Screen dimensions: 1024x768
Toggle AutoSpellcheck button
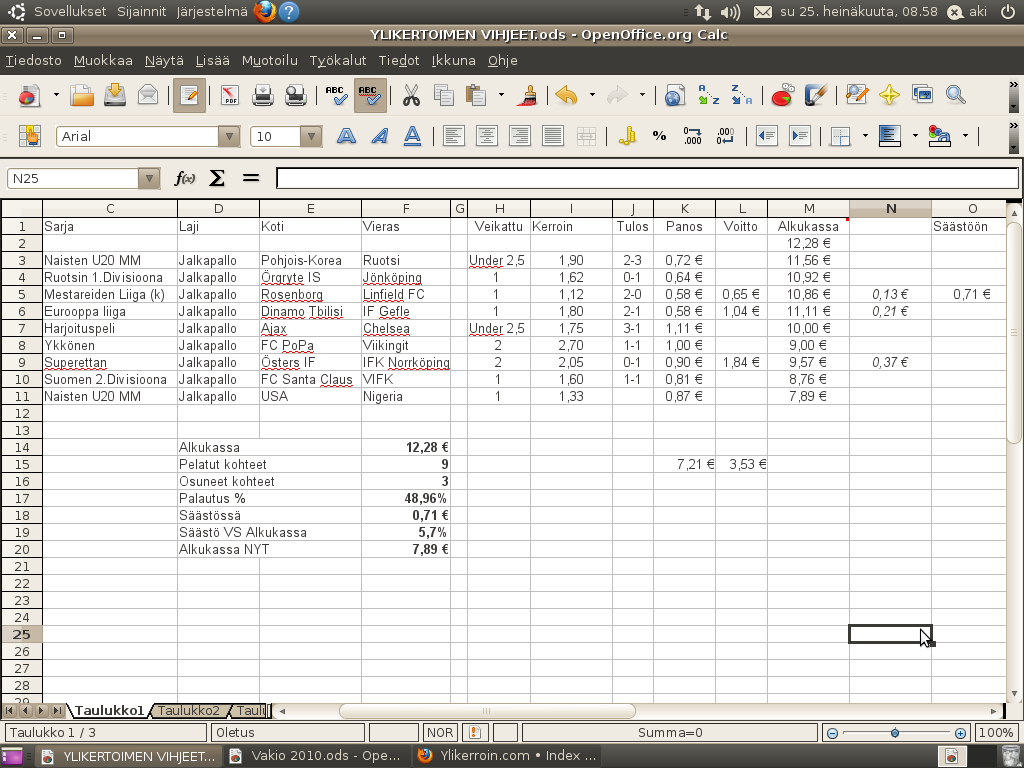[x=369, y=96]
